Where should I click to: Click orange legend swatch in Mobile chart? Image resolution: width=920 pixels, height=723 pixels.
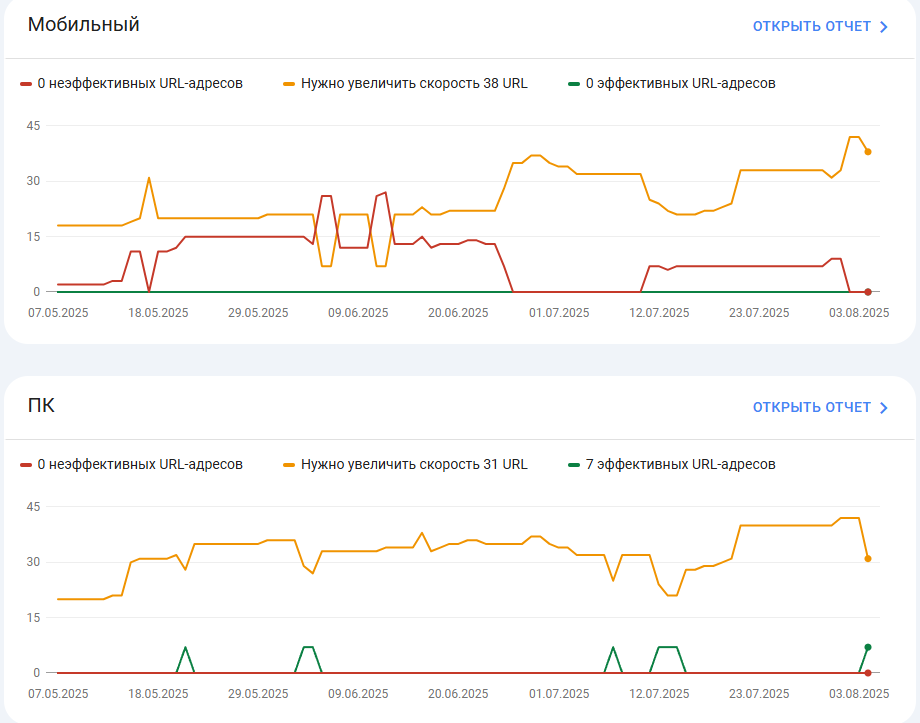[x=289, y=84]
